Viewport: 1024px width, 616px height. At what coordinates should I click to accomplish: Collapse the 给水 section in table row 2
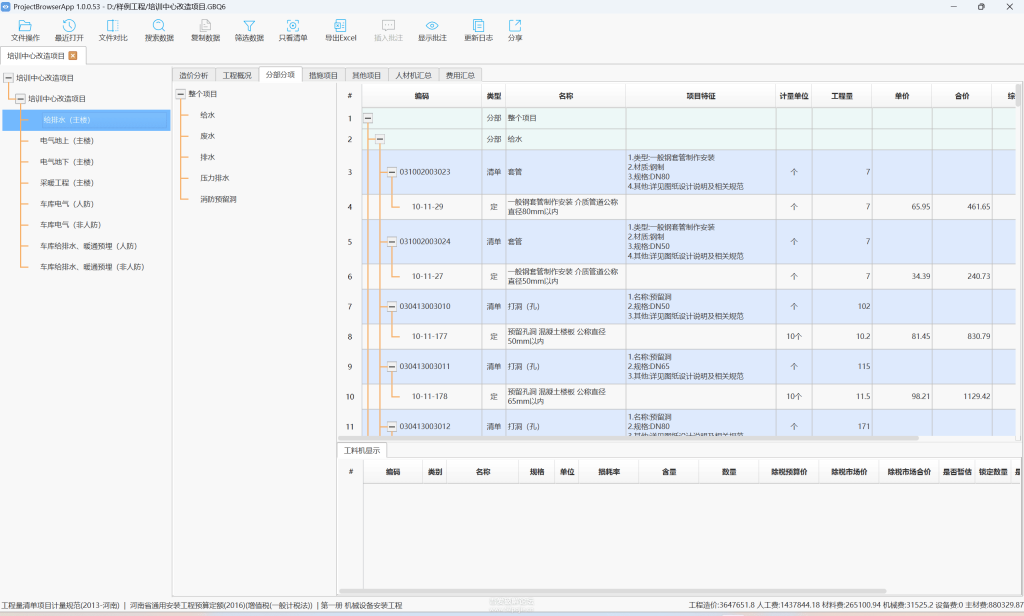pyautogui.click(x=379, y=139)
